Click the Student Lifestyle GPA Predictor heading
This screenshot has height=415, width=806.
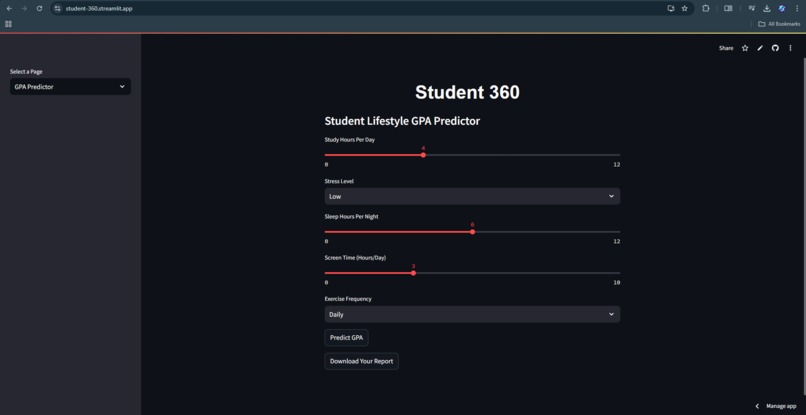402,121
